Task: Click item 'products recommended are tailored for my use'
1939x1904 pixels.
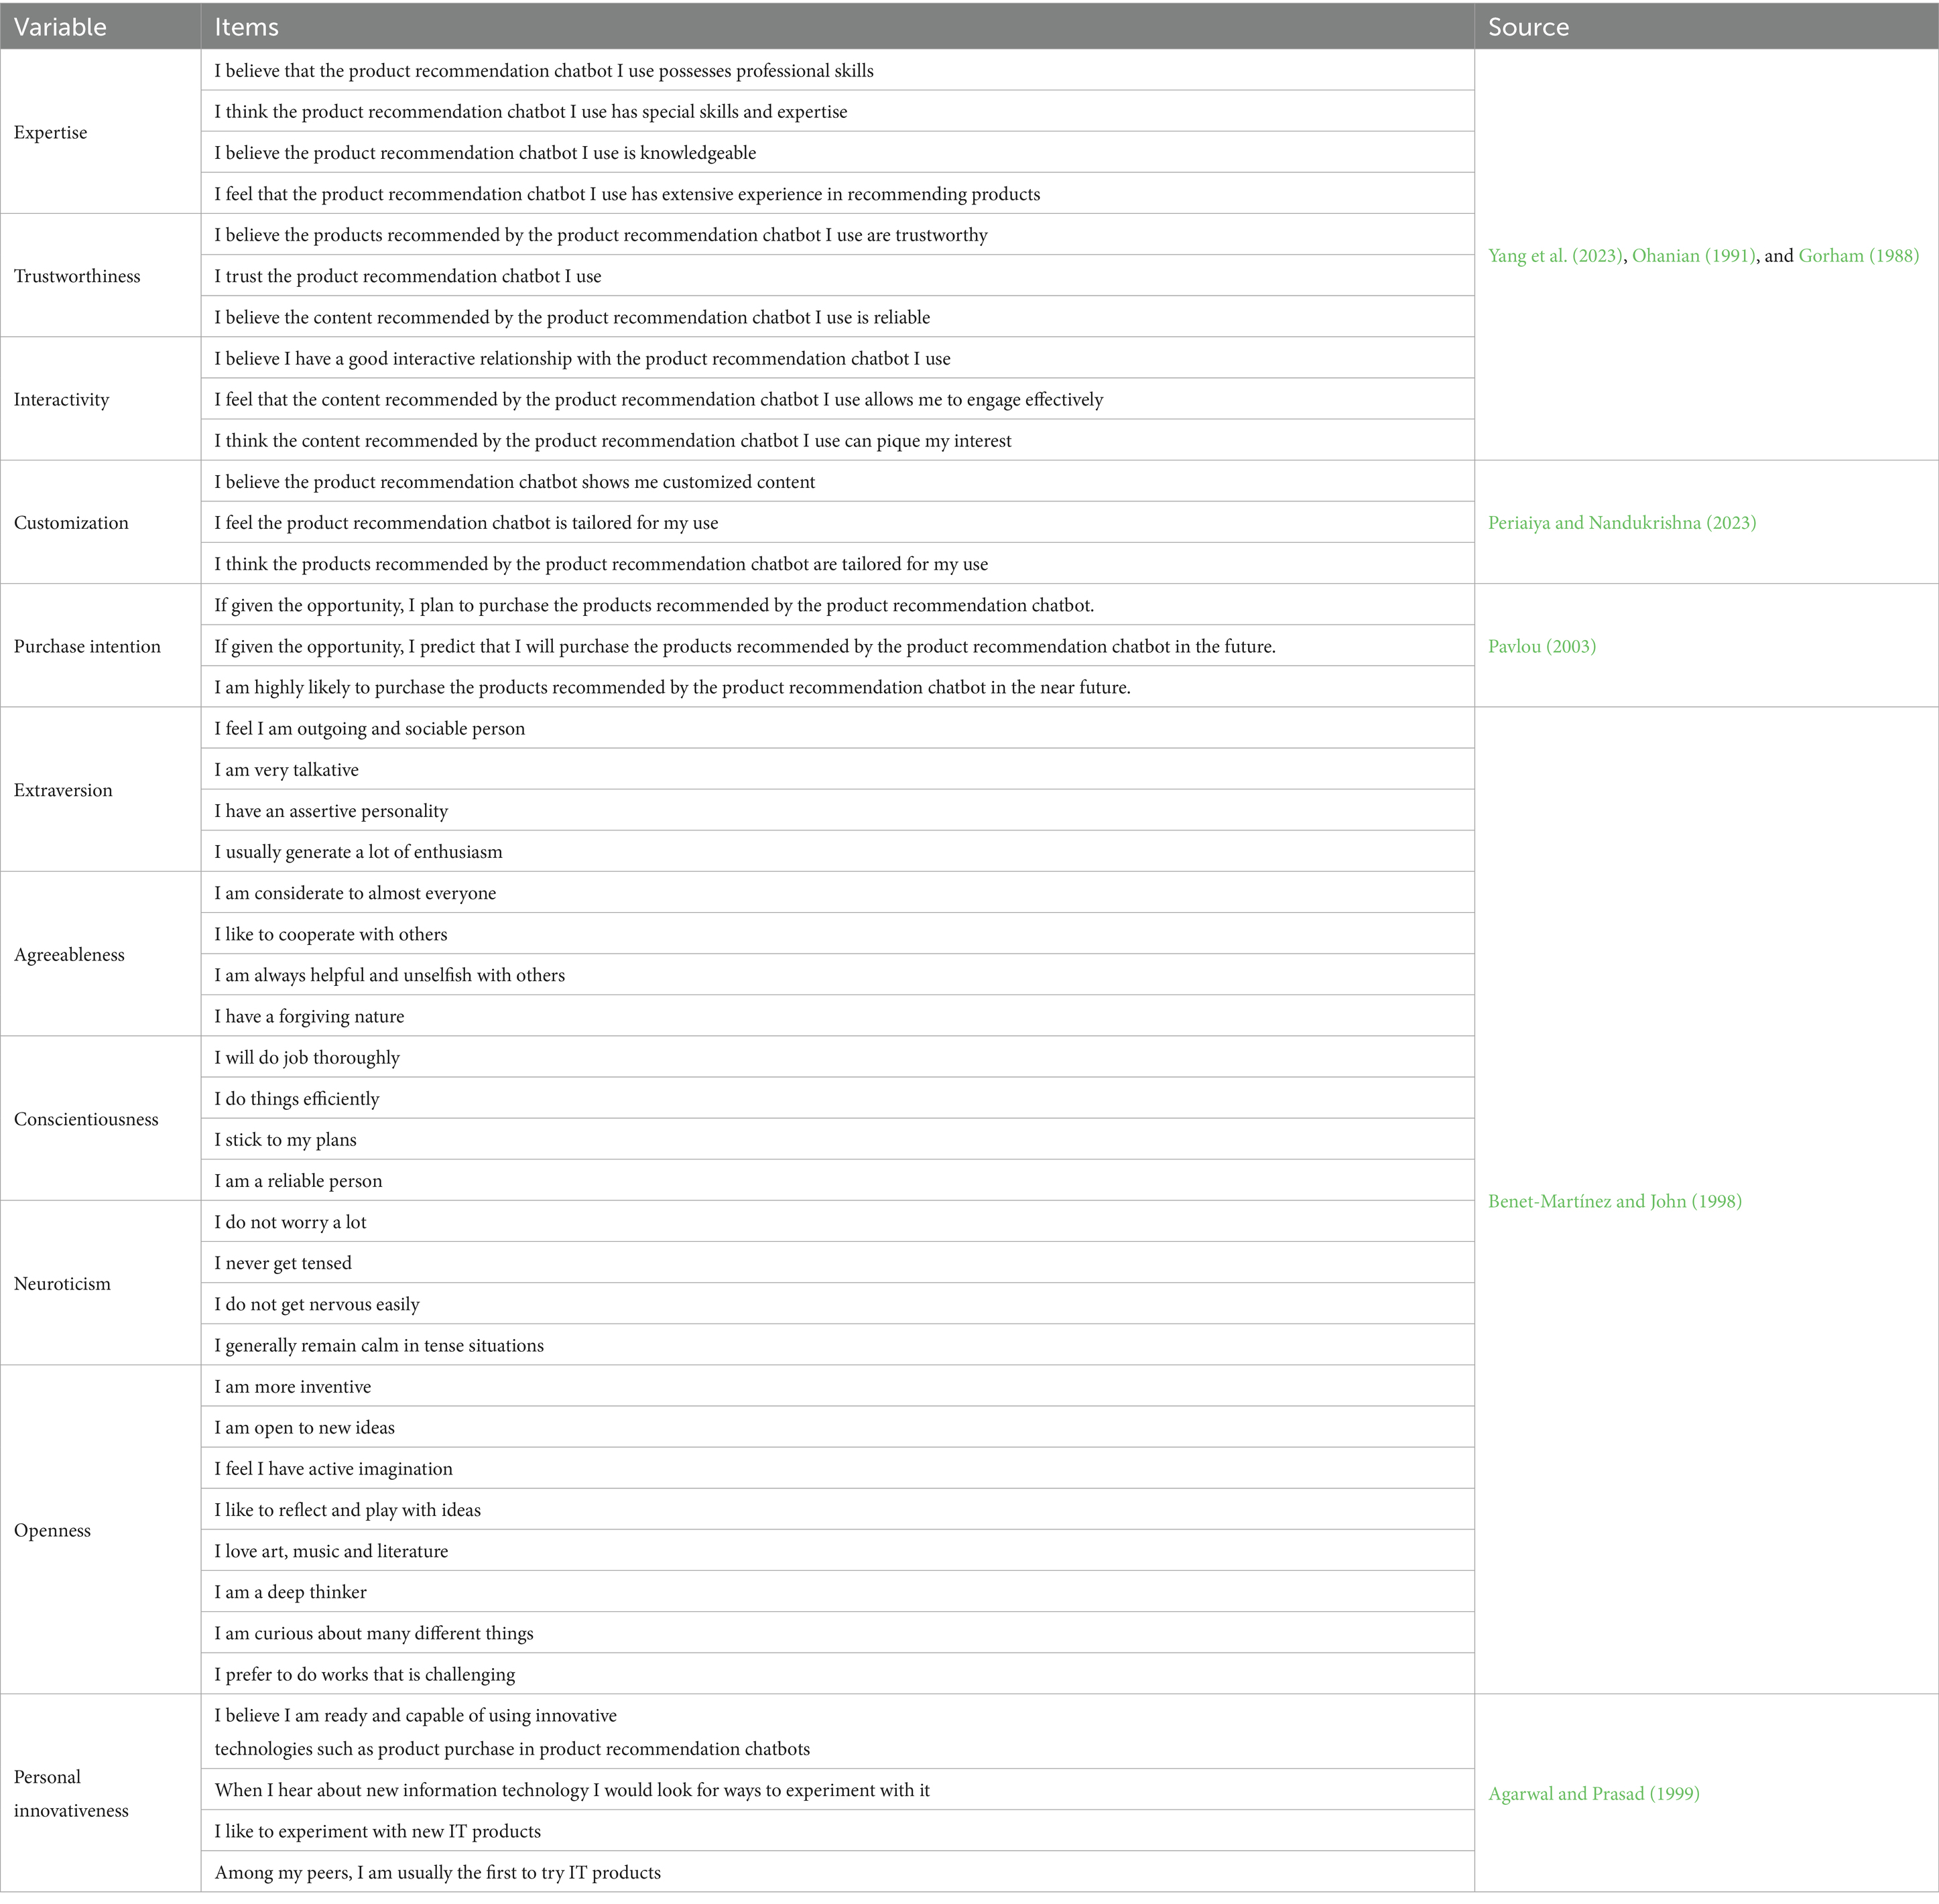Action: pos(838,563)
